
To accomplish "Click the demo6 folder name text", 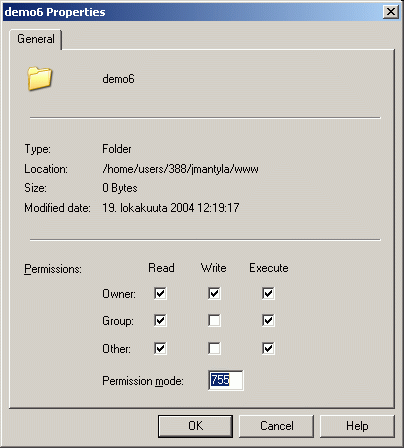I will click(x=118, y=79).
